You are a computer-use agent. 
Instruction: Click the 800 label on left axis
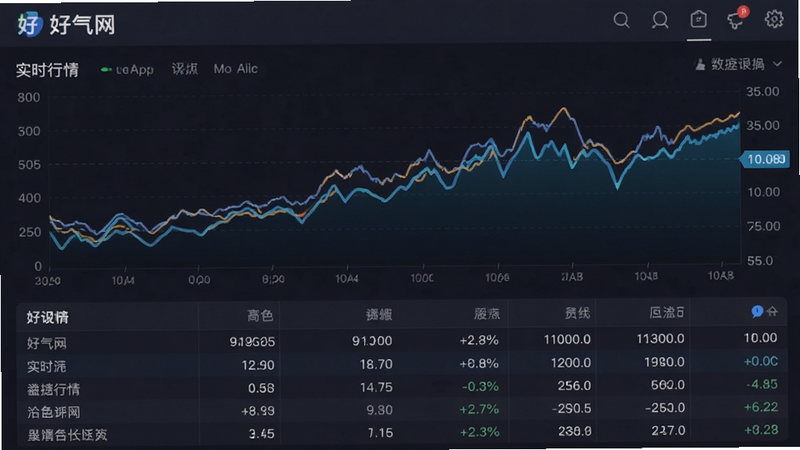[x=29, y=97]
